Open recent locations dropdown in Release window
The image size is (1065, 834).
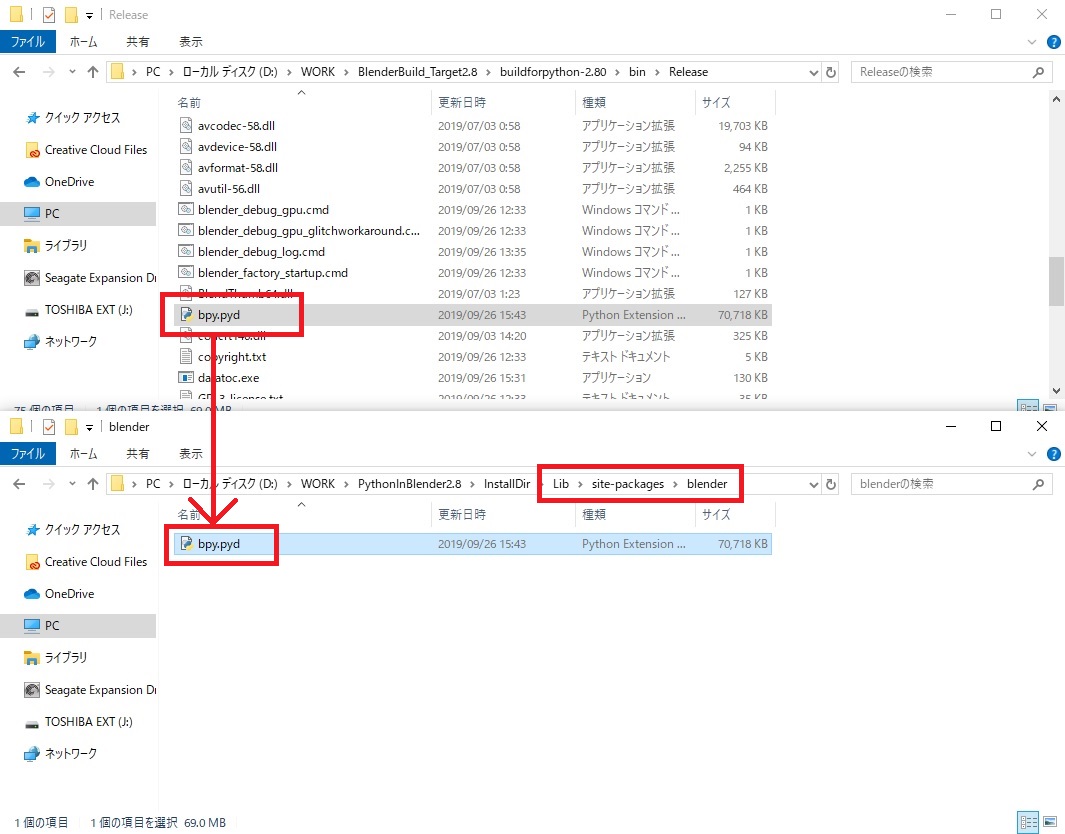[x=72, y=72]
